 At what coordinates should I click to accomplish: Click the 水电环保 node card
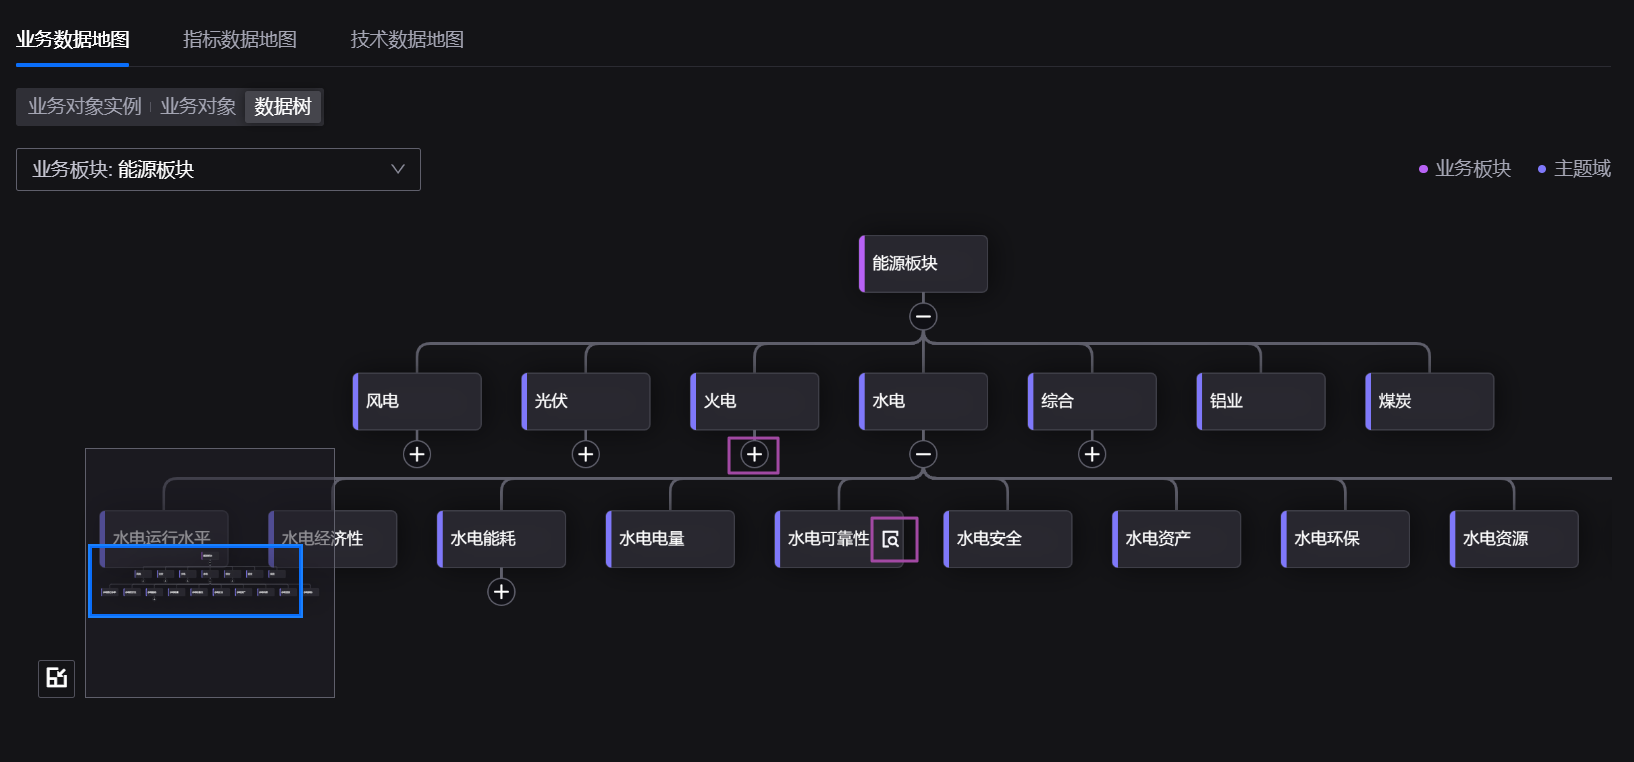pyautogui.click(x=1346, y=539)
